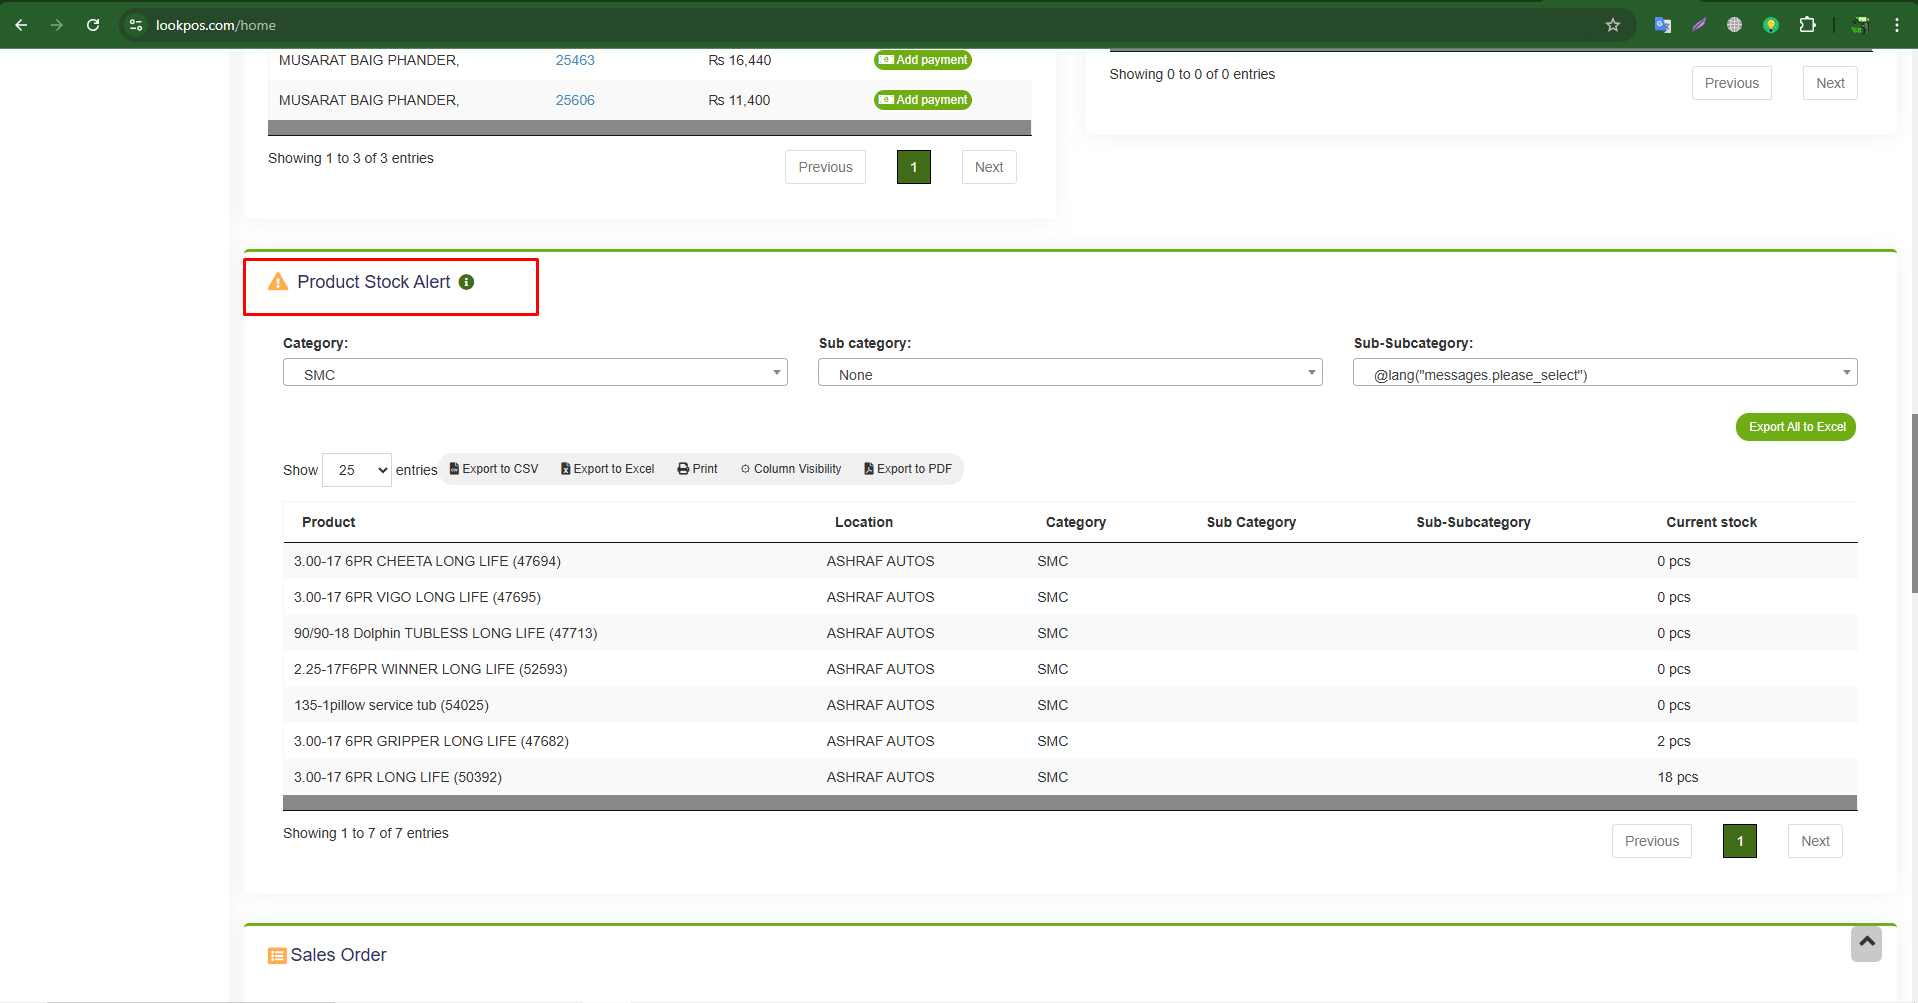Click the Google Translate extension icon
Viewport: 1918px width, 1003px height.
pos(1663,25)
